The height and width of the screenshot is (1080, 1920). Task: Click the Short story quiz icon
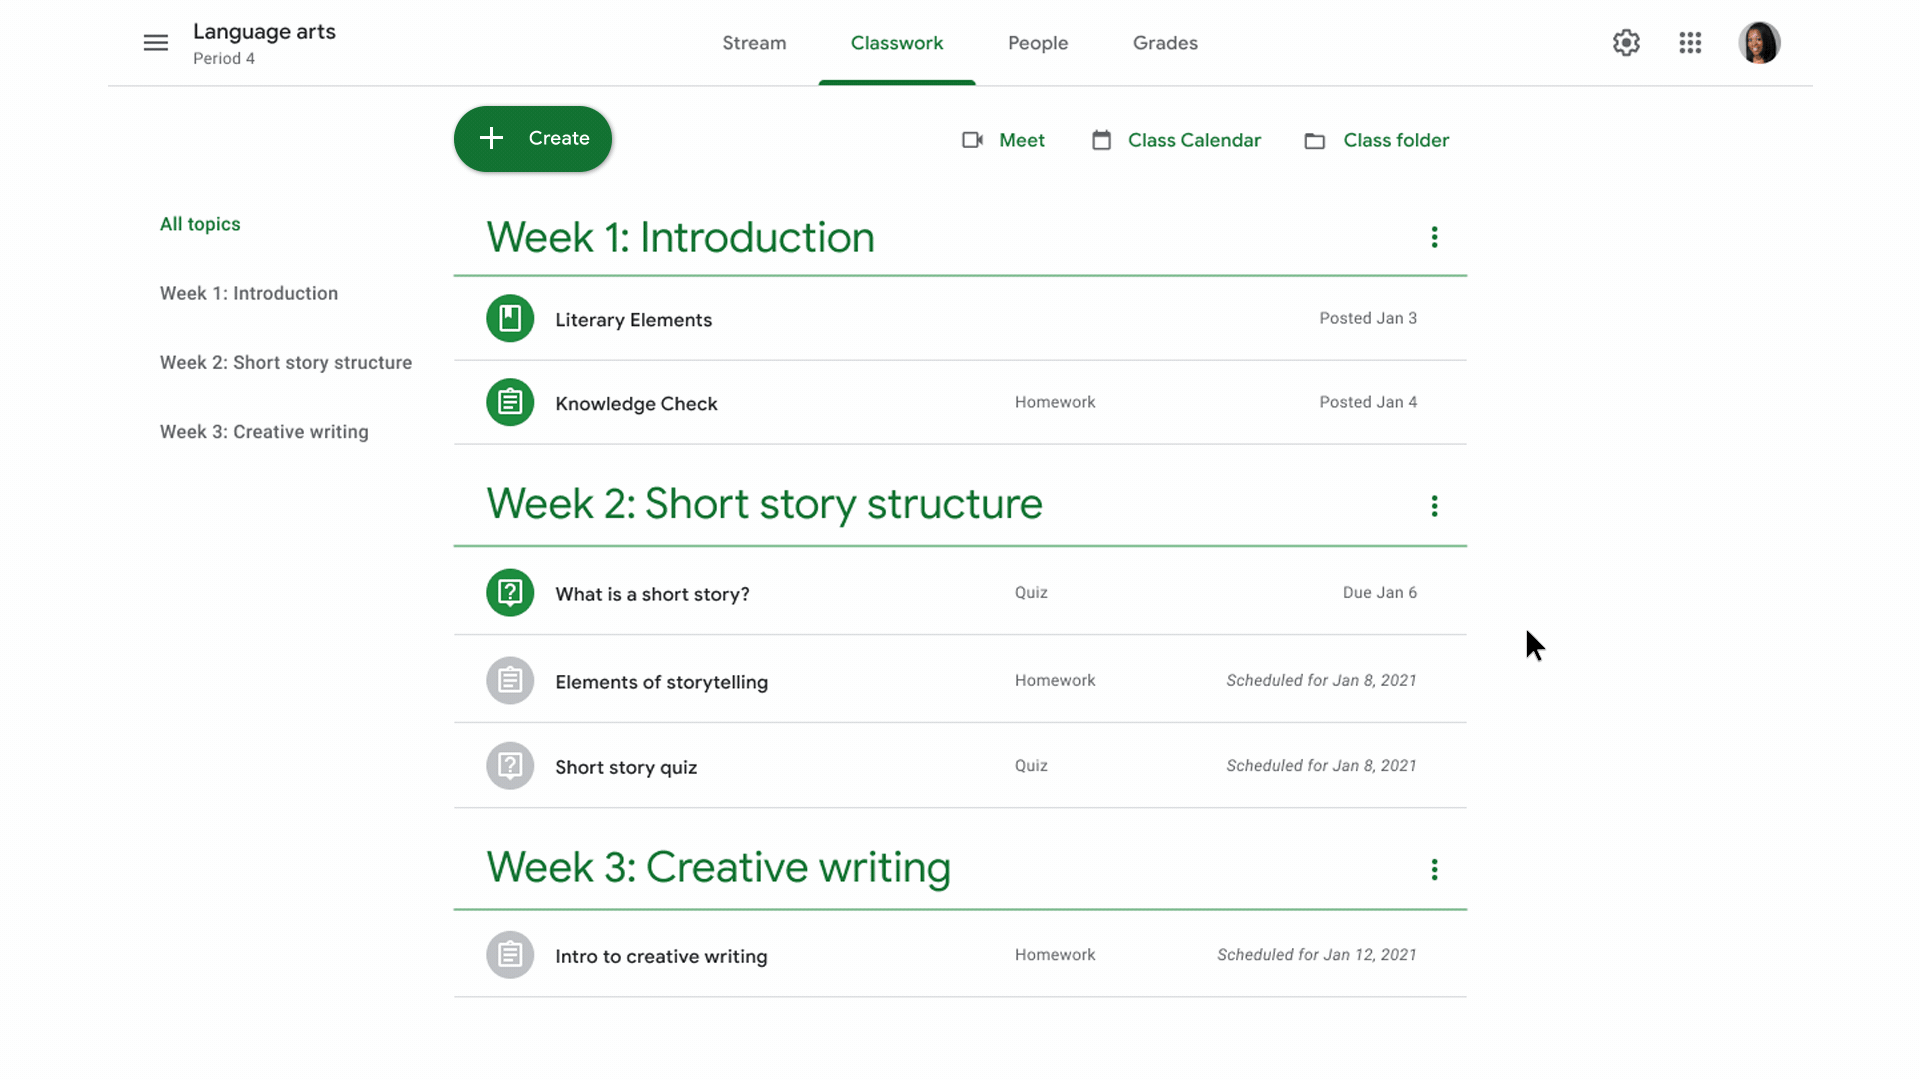(509, 765)
